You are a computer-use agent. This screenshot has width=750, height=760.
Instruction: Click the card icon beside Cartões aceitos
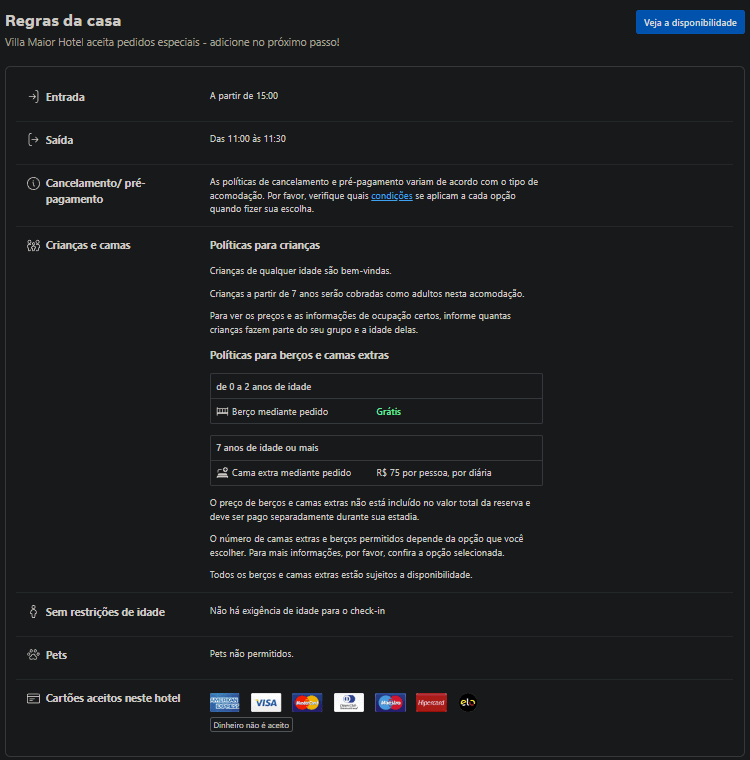point(33,698)
